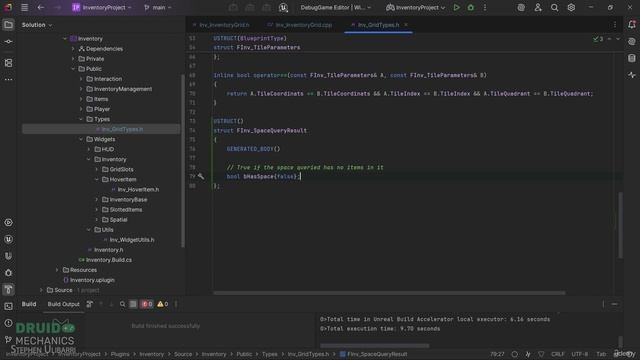This screenshot has height=360, width=640.
Task: Open the InventoryProject run configuration dropdown
Action: coord(416,7)
